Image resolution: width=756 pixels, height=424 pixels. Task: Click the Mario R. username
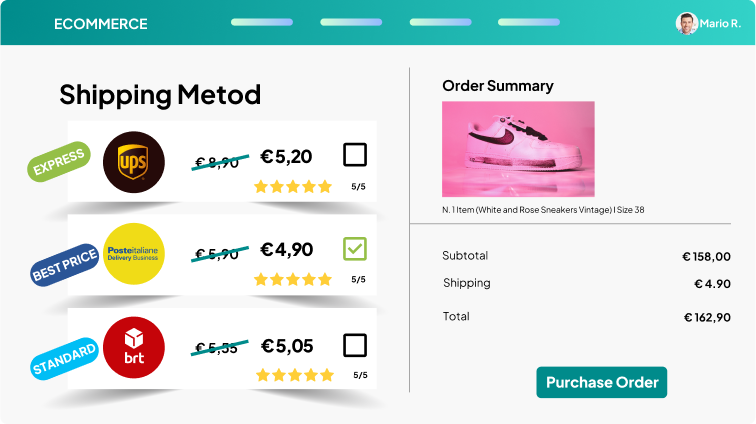tap(720, 23)
